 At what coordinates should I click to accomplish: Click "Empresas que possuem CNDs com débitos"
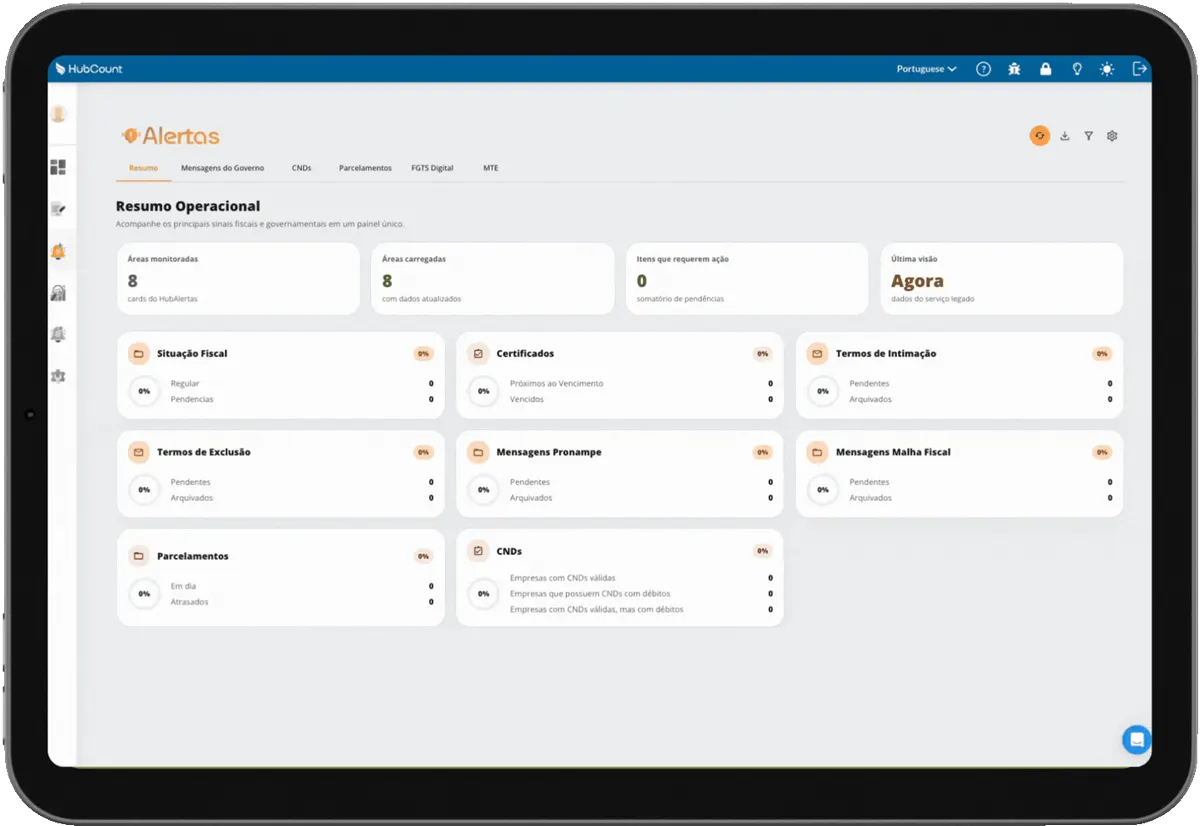click(641, 593)
